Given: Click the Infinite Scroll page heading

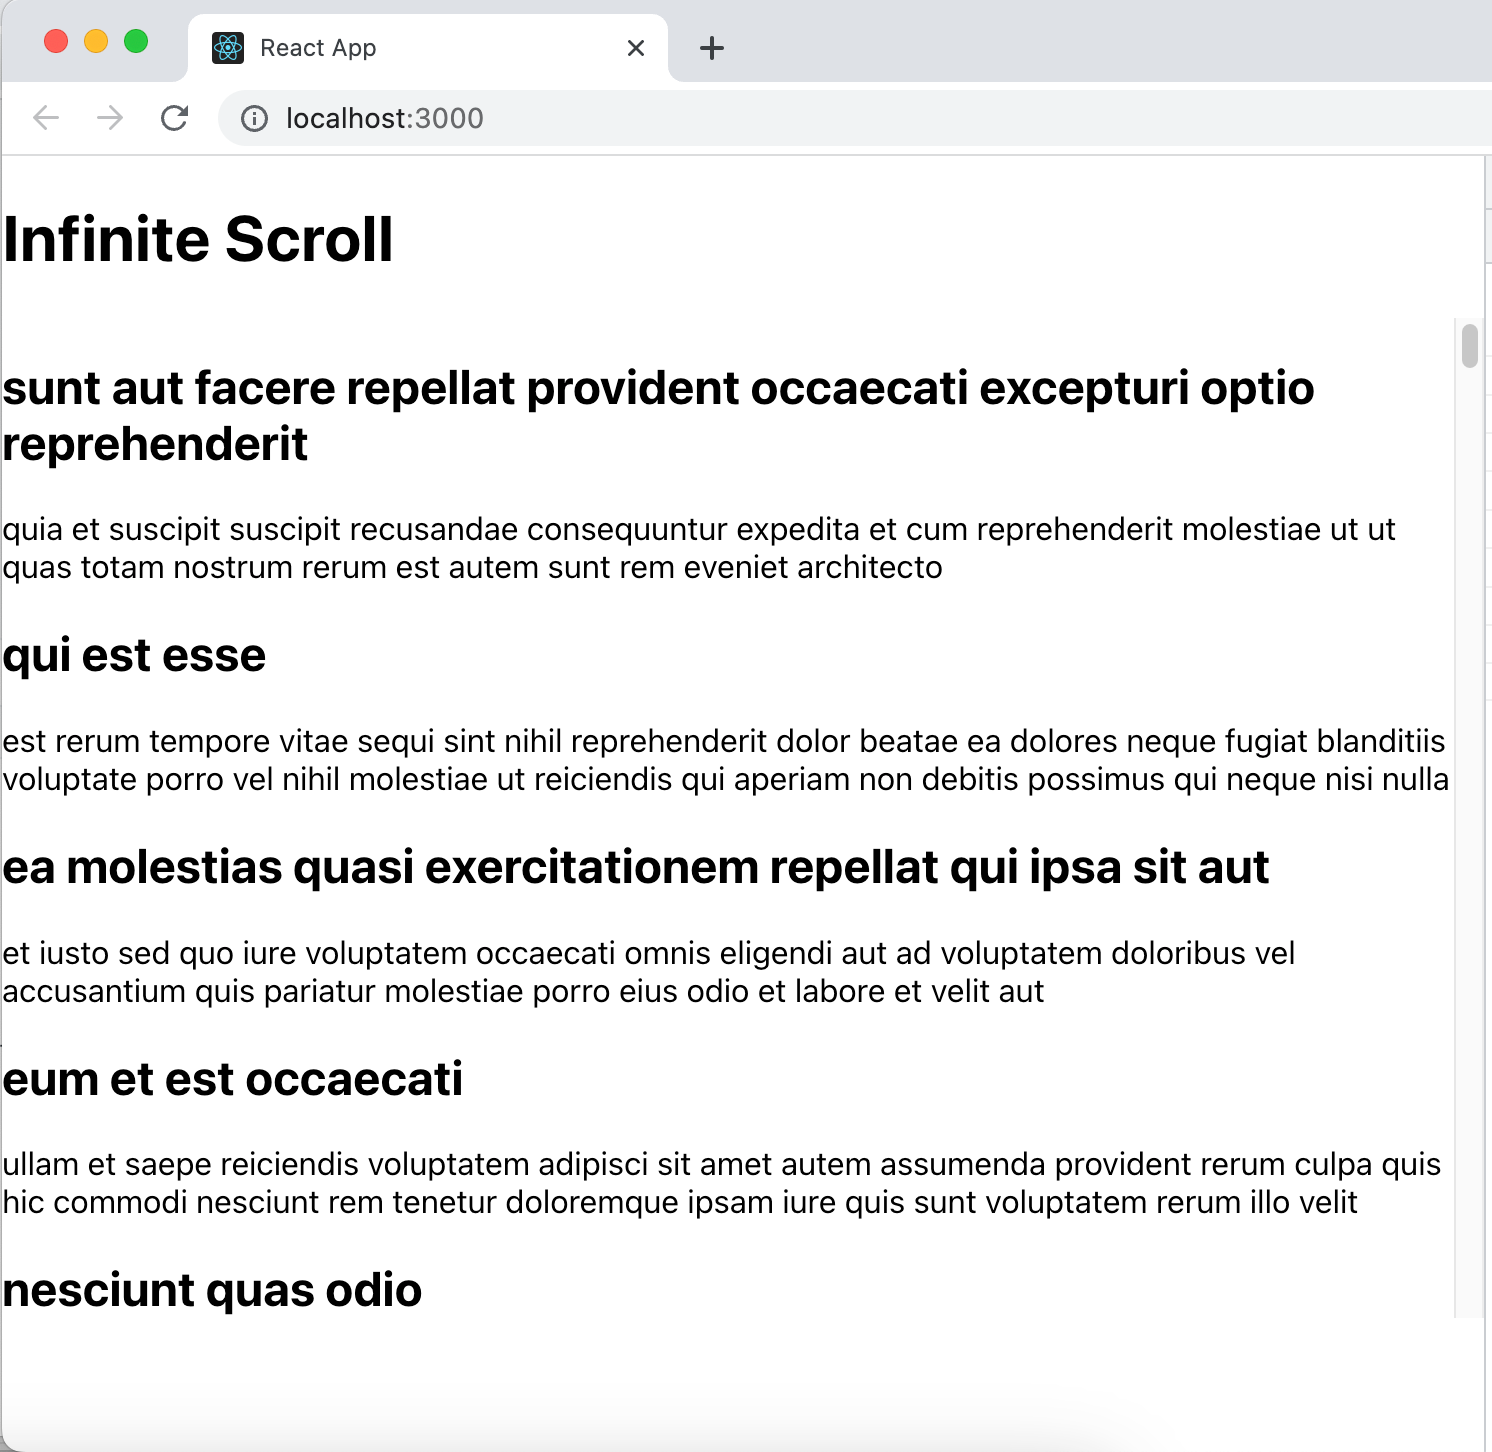Looking at the screenshot, I should coord(198,240).
